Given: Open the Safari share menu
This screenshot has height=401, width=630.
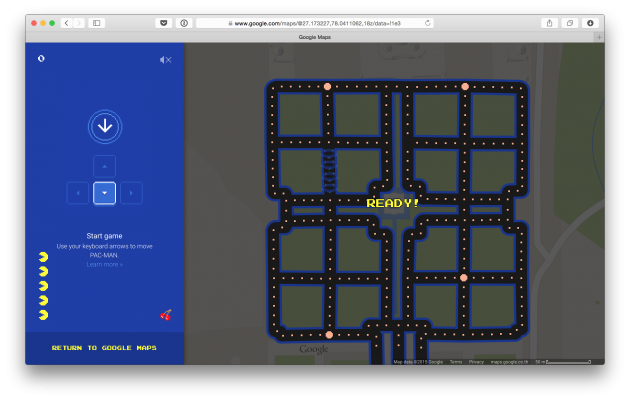Looking at the screenshot, I should click(x=549, y=22).
